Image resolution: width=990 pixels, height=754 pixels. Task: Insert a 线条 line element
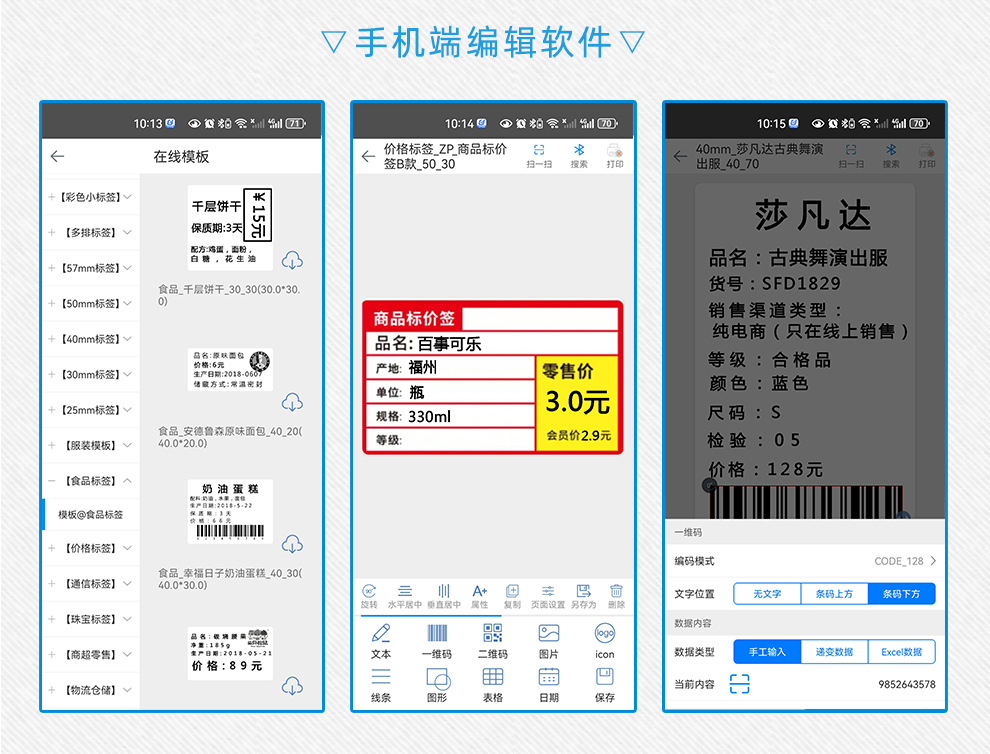click(x=381, y=685)
